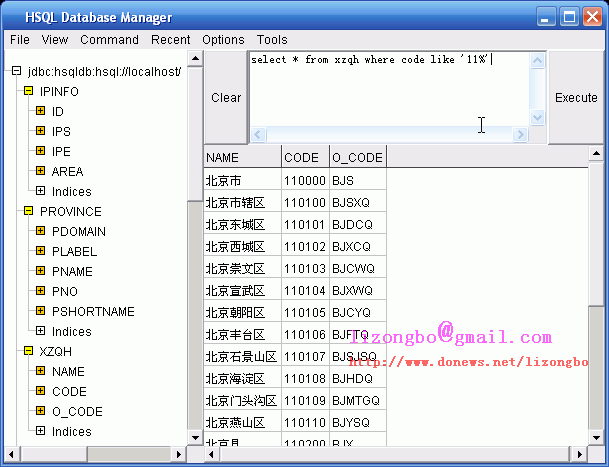Collapse the IPINFO table node
This screenshot has height=467, width=609.
point(28,92)
